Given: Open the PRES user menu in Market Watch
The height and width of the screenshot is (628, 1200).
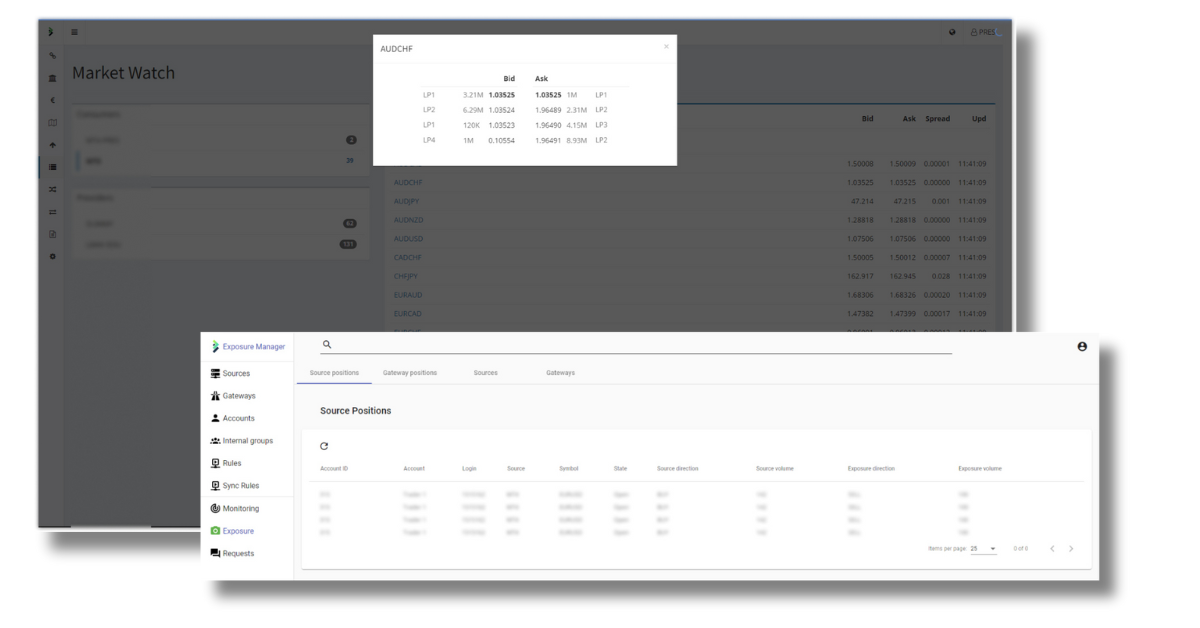Looking at the screenshot, I should click(986, 32).
